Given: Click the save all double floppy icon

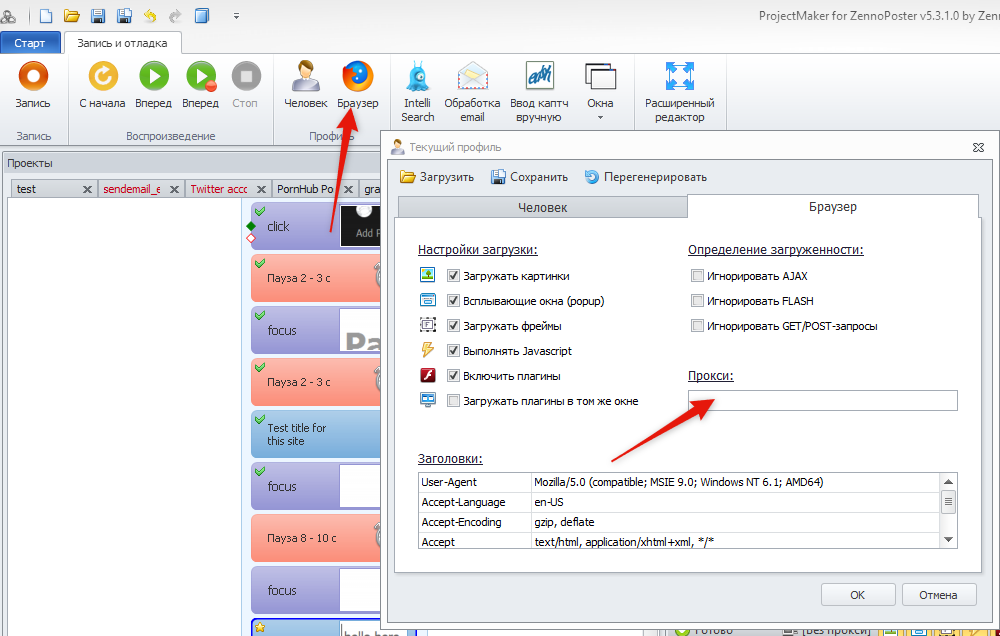Looking at the screenshot, I should click(124, 15).
